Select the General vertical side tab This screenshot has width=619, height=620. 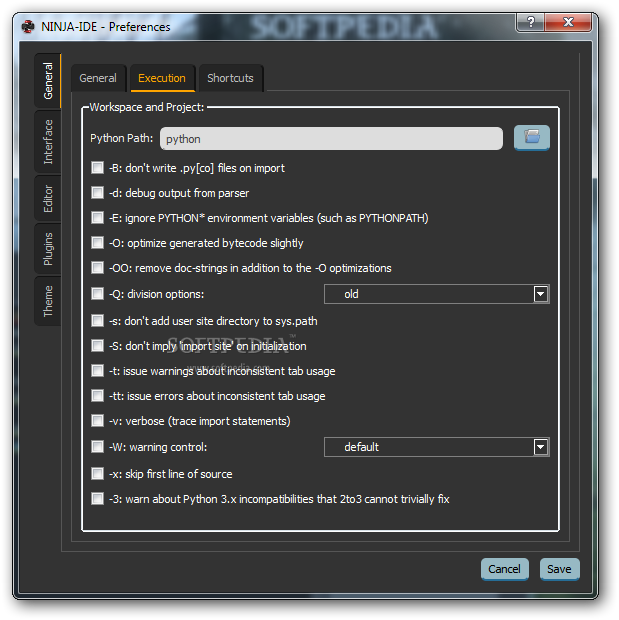(48, 81)
